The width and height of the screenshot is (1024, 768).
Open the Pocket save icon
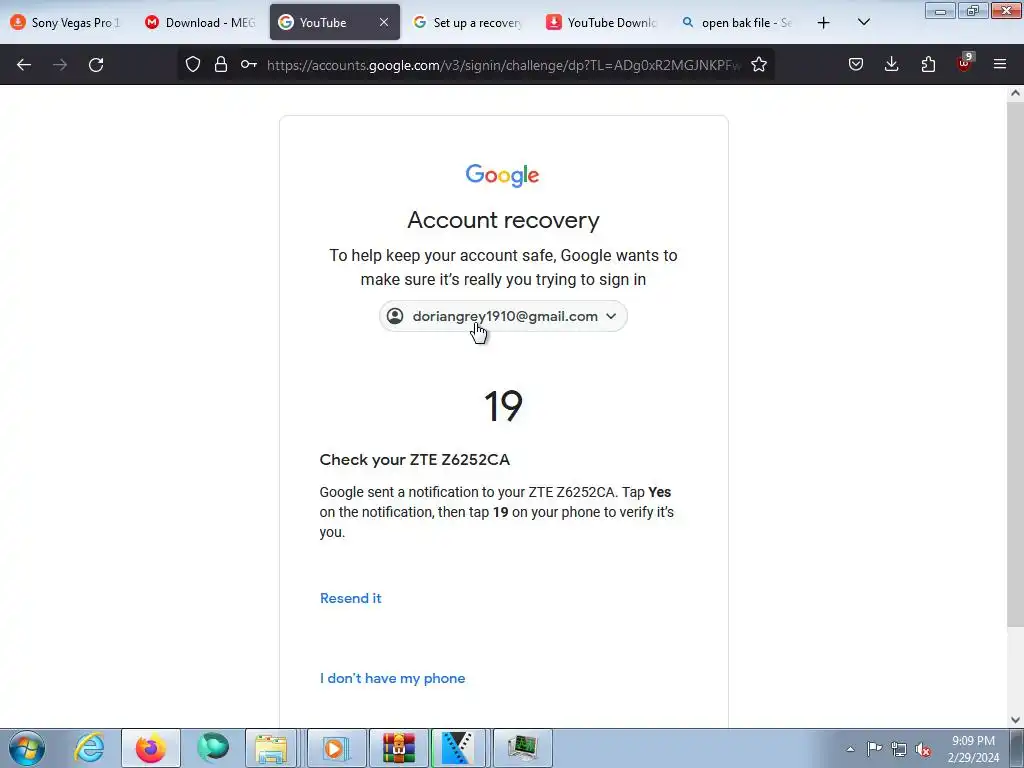(x=856, y=64)
